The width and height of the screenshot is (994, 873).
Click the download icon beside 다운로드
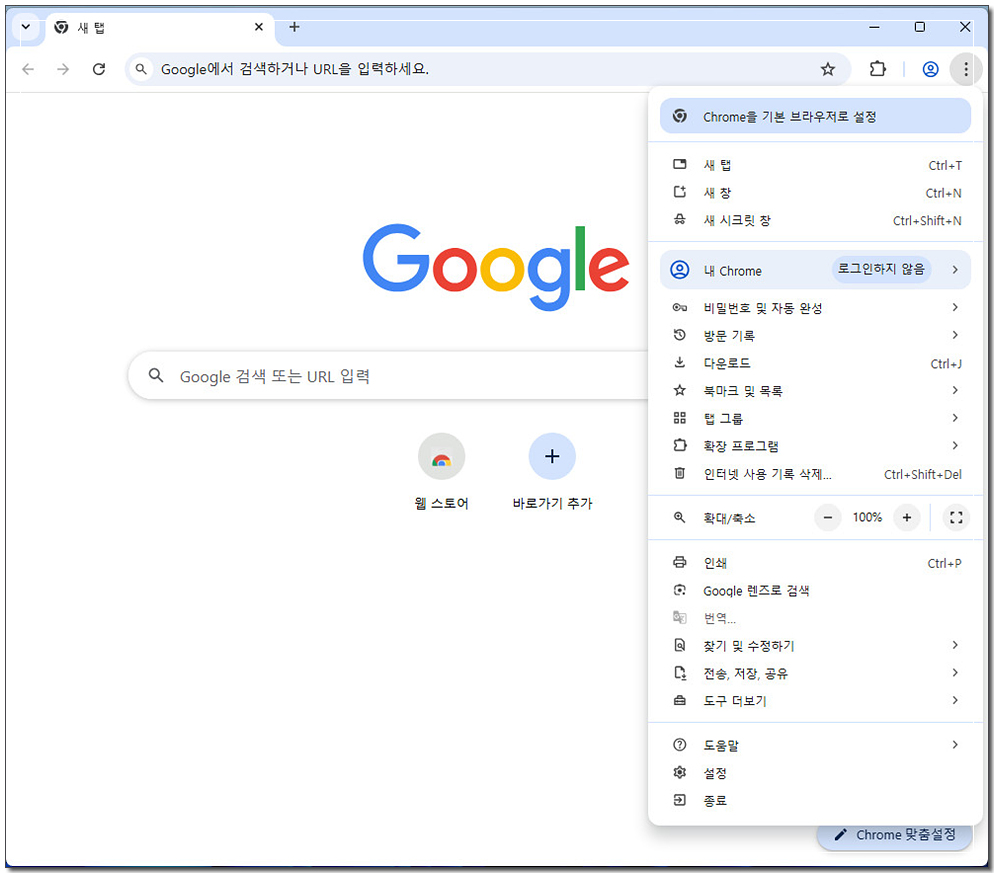pyautogui.click(x=680, y=363)
